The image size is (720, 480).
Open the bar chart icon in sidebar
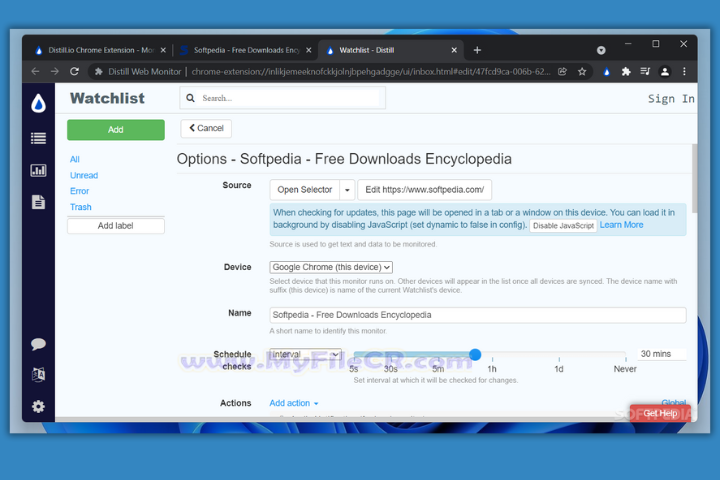[x=39, y=170]
